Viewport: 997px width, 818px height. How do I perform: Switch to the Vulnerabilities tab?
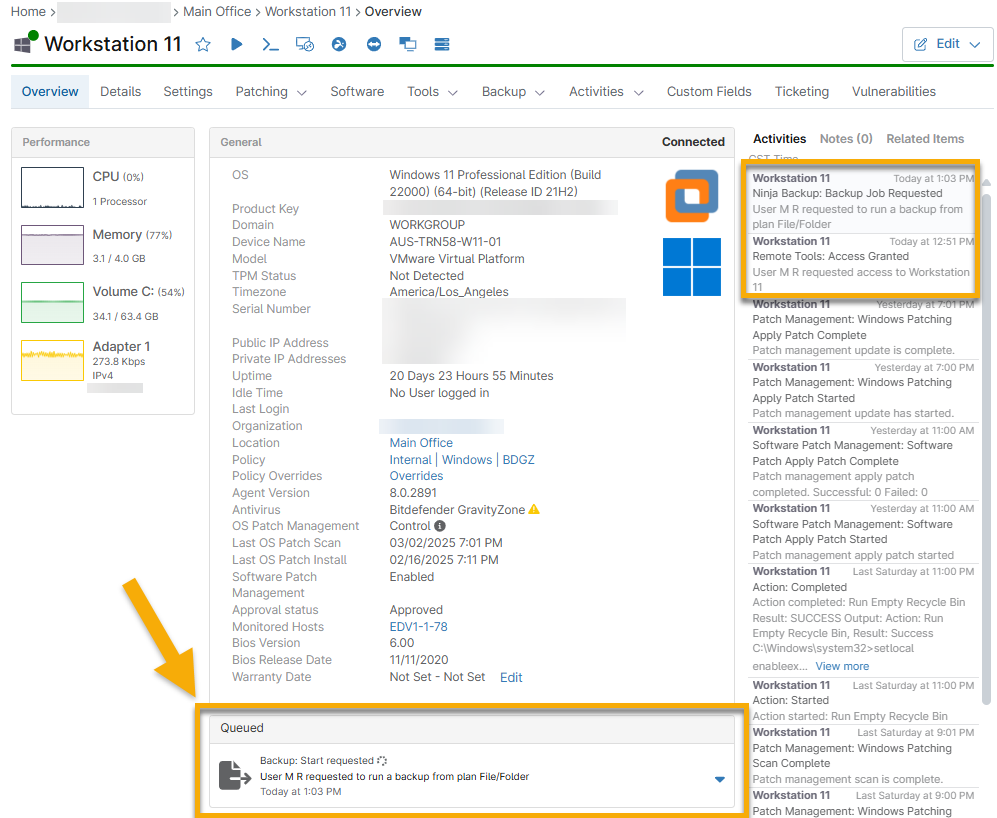click(x=893, y=91)
